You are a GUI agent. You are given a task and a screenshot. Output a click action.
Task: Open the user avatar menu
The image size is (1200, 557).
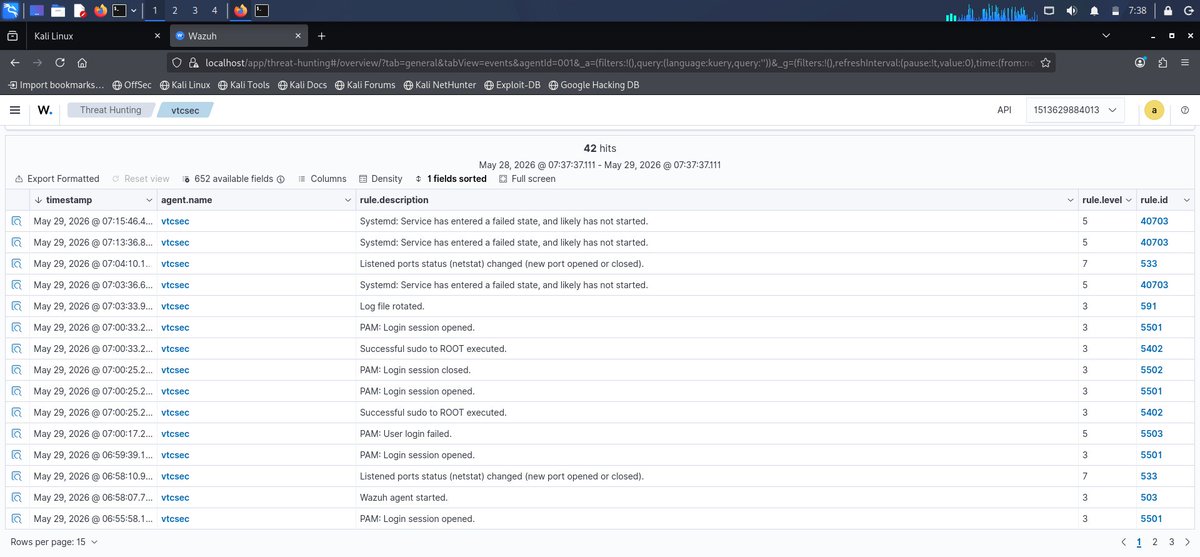click(1154, 110)
